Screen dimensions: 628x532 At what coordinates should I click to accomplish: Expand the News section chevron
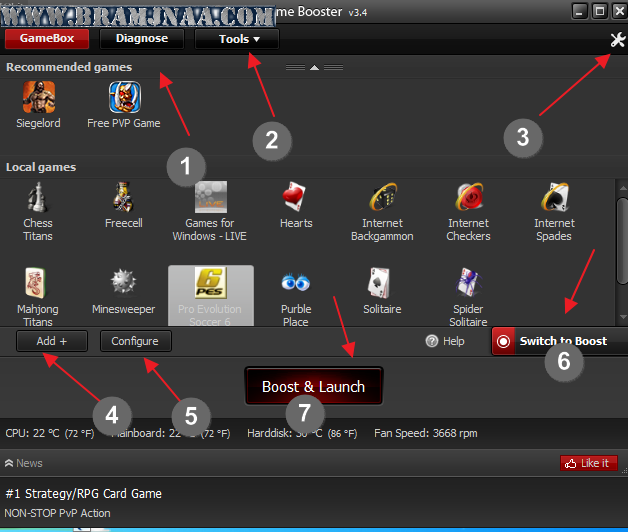[x=9, y=463]
